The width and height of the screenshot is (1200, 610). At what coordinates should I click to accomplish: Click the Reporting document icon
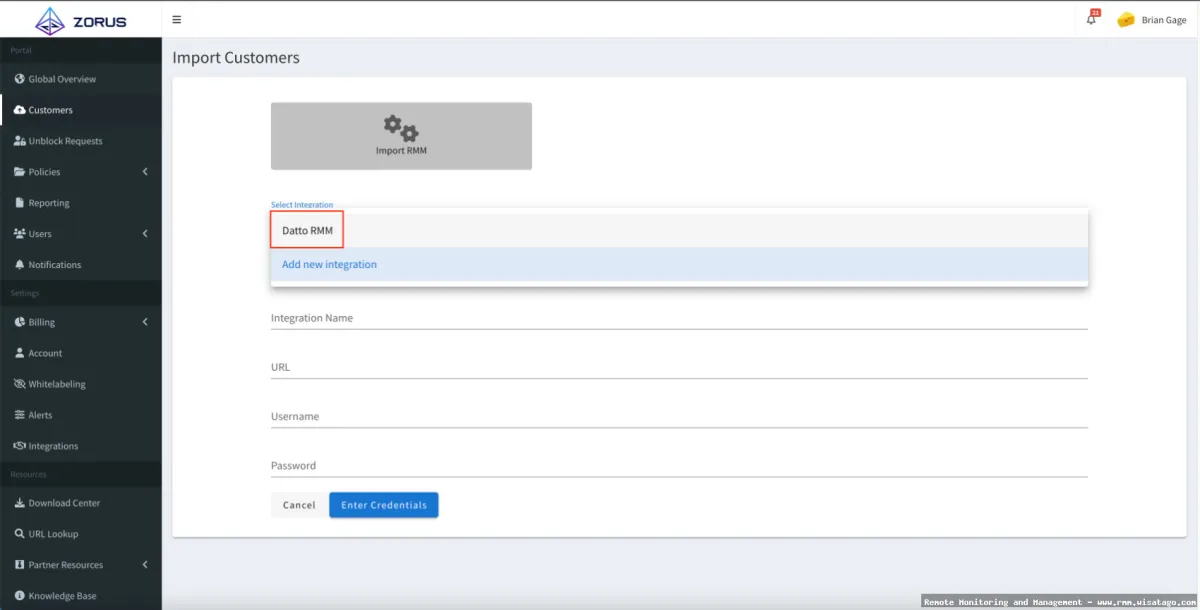[x=19, y=203]
